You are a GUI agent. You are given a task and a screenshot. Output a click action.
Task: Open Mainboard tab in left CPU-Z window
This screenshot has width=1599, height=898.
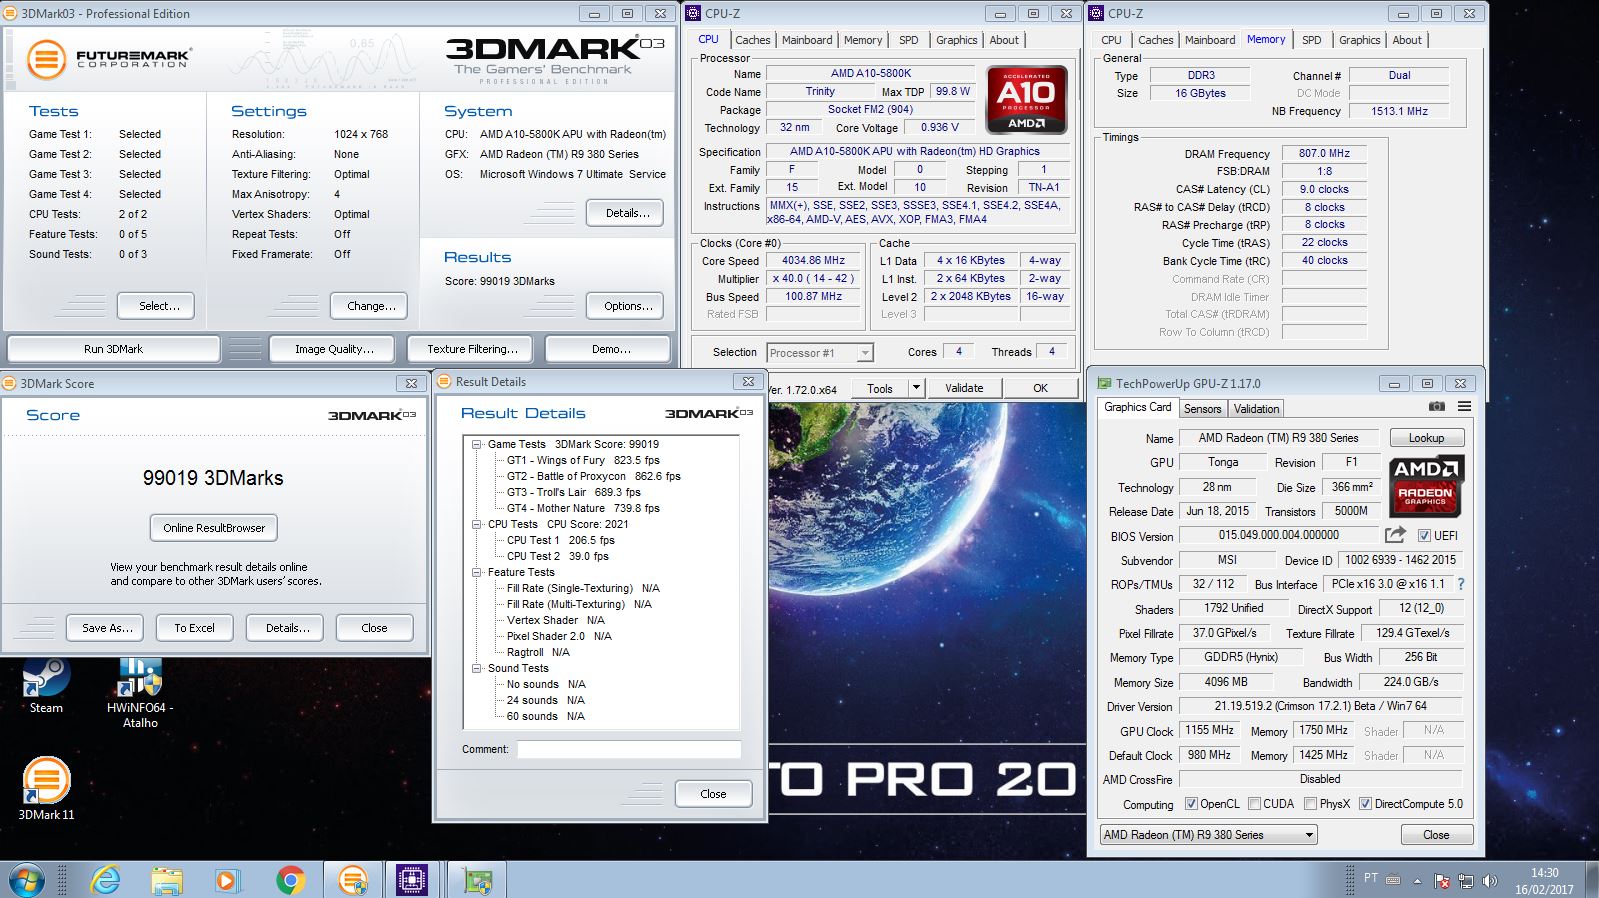coord(807,40)
